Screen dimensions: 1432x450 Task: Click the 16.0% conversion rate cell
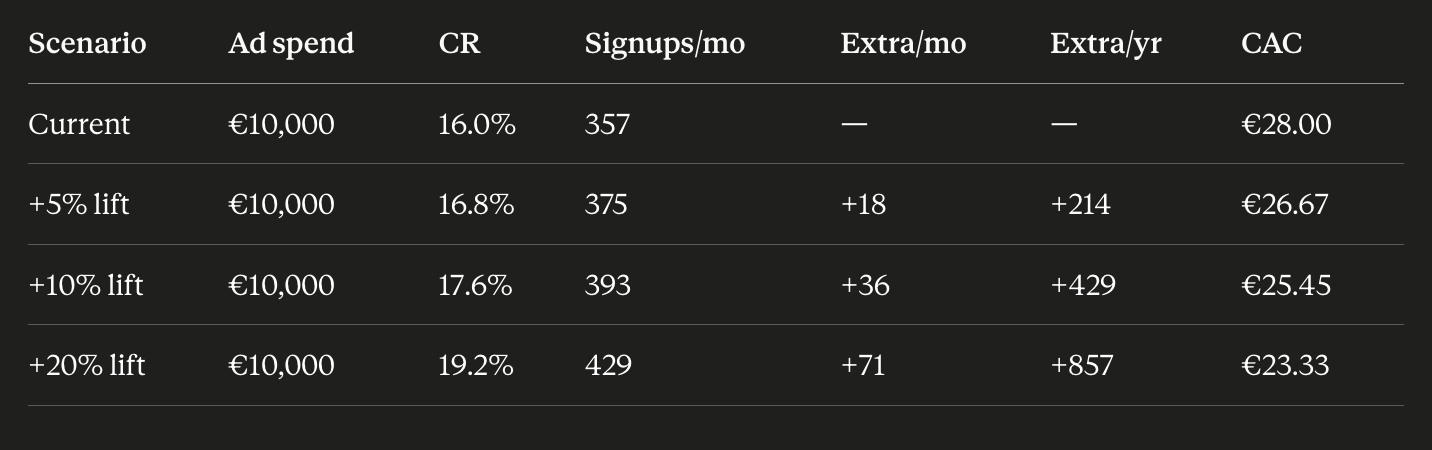(477, 124)
